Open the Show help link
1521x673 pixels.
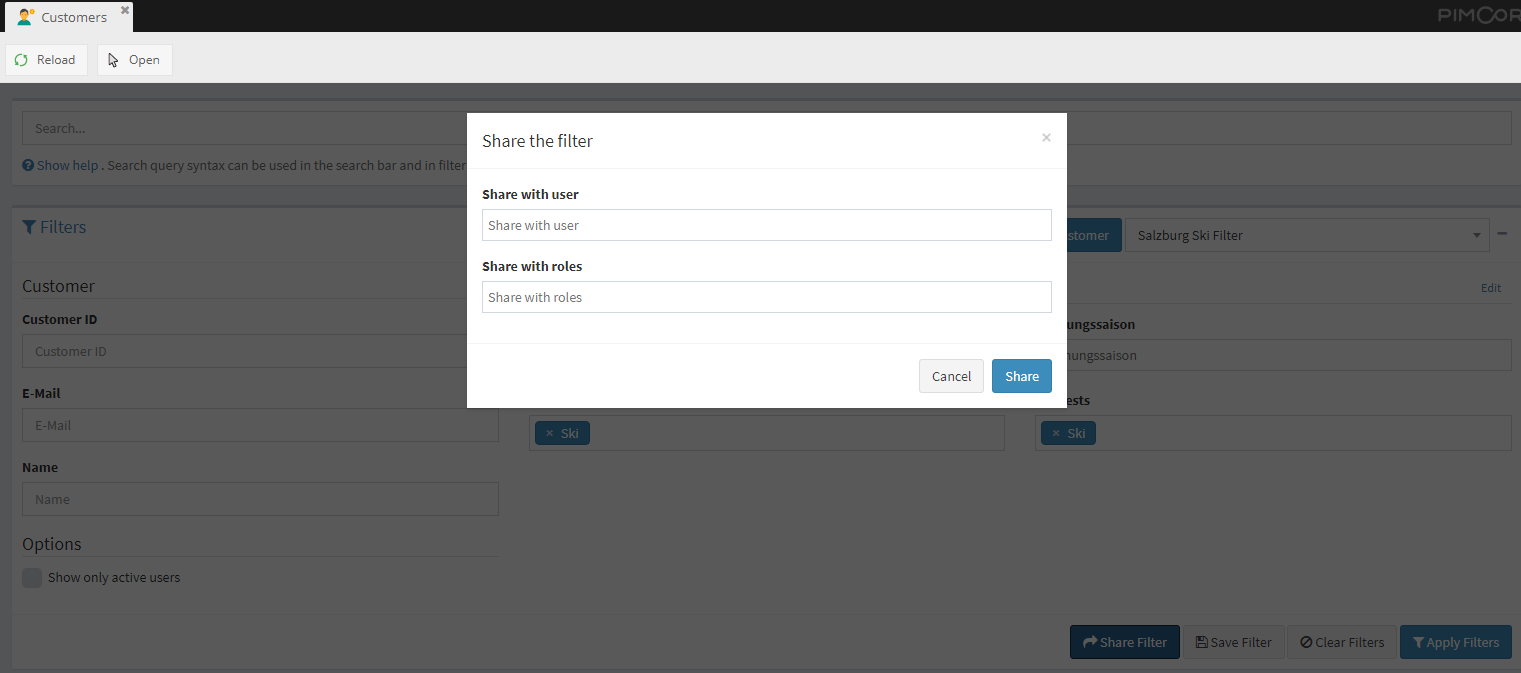67,165
